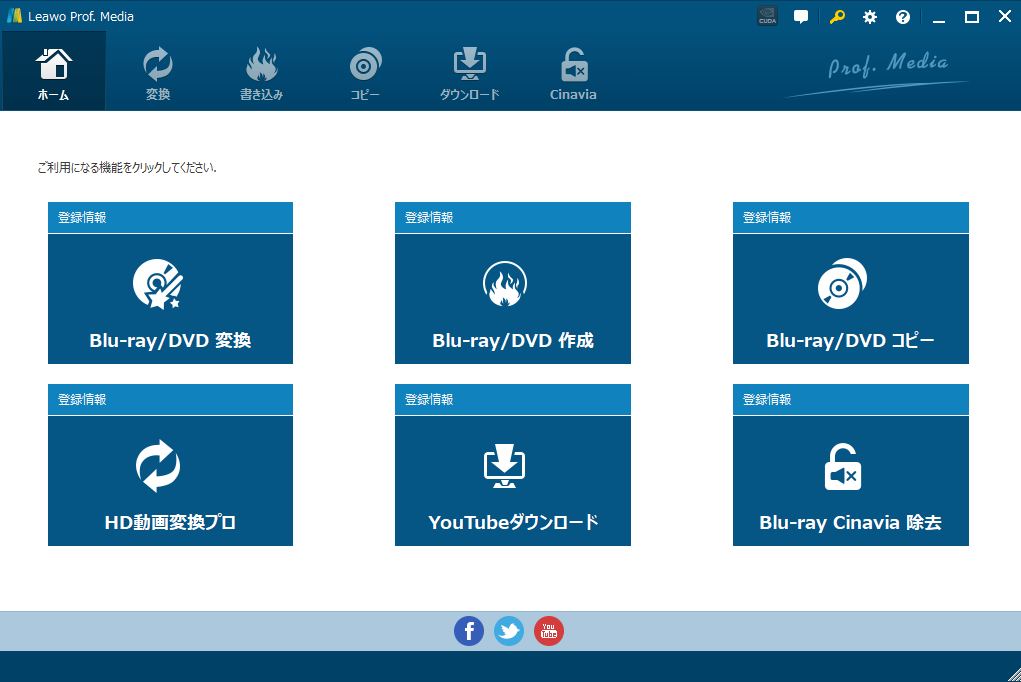This screenshot has height=682, width=1021.
Task: Close the Leawo Prof. Media window
Action: click(x=1005, y=17)
